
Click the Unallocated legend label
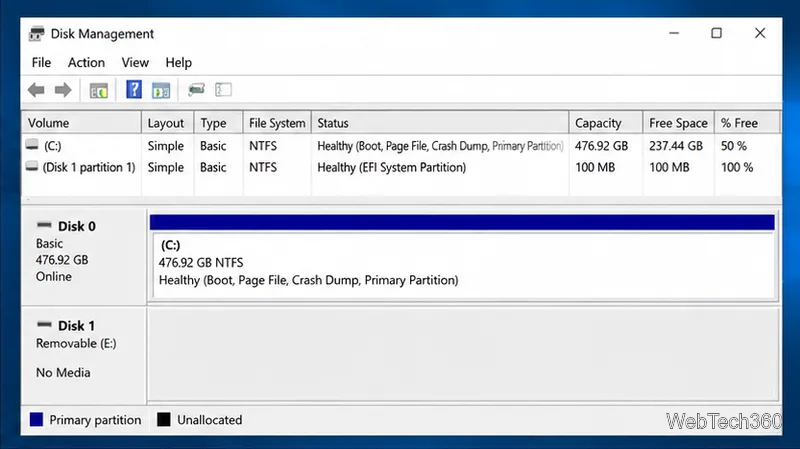[210, 420]
